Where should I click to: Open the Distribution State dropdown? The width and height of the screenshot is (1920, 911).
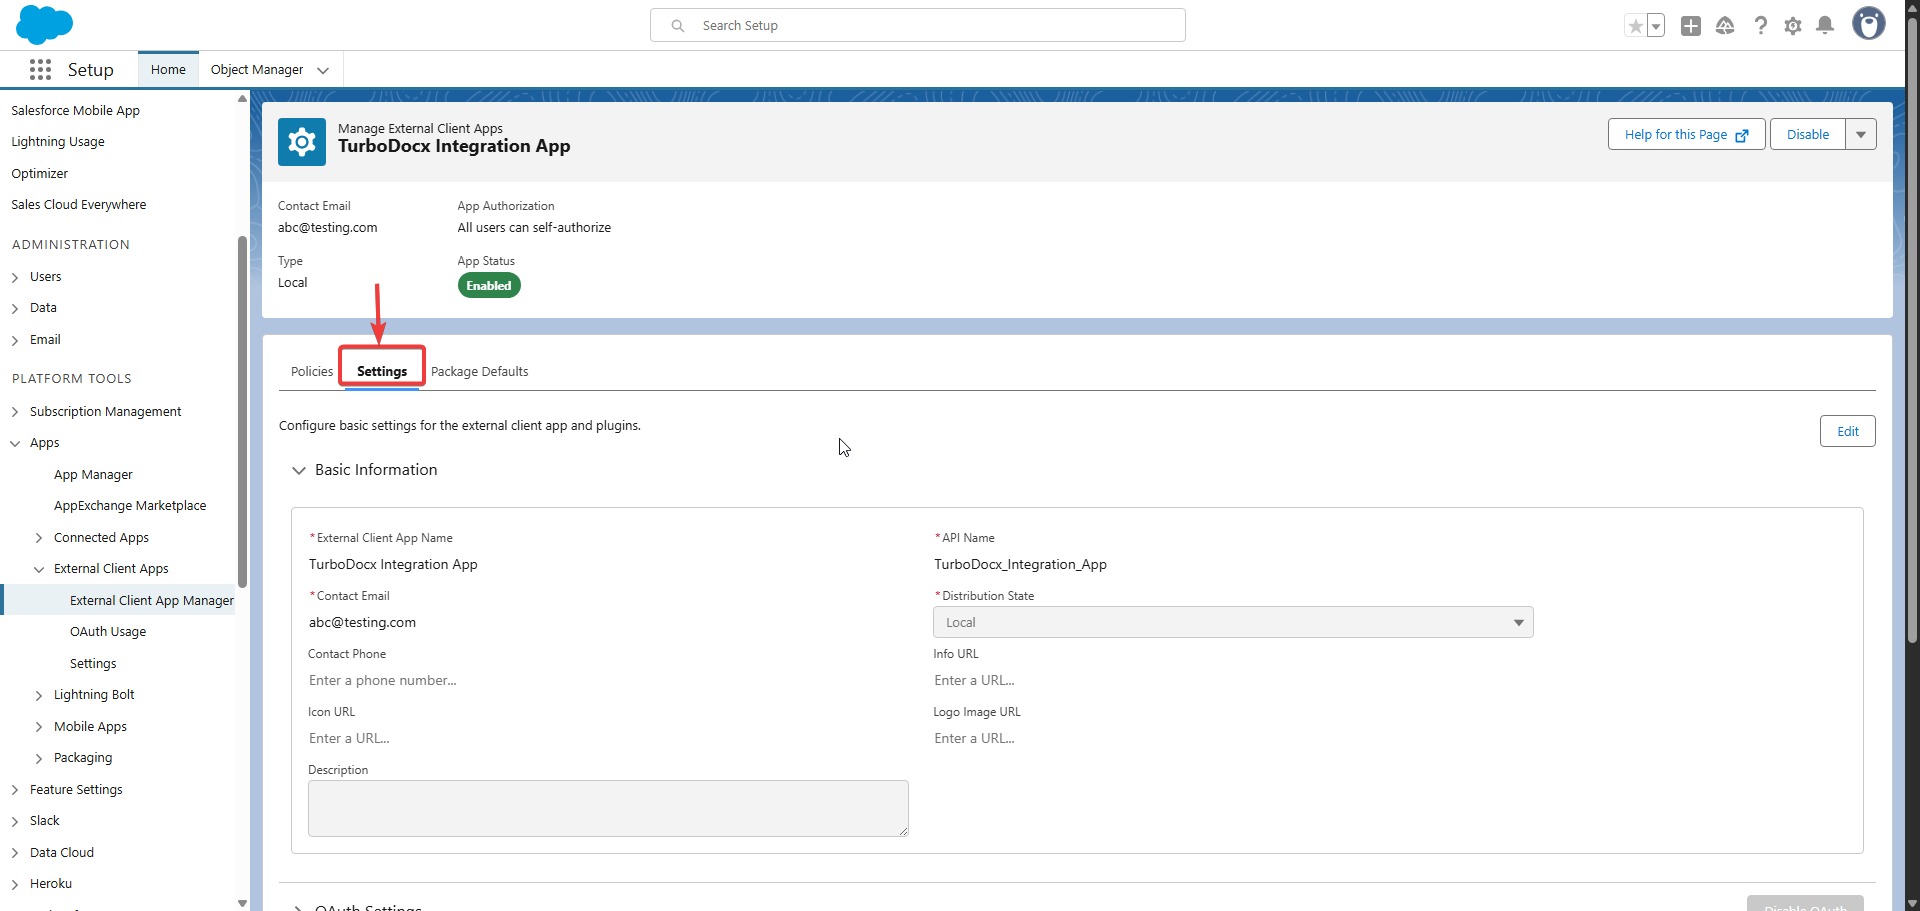coord(1233,622)
